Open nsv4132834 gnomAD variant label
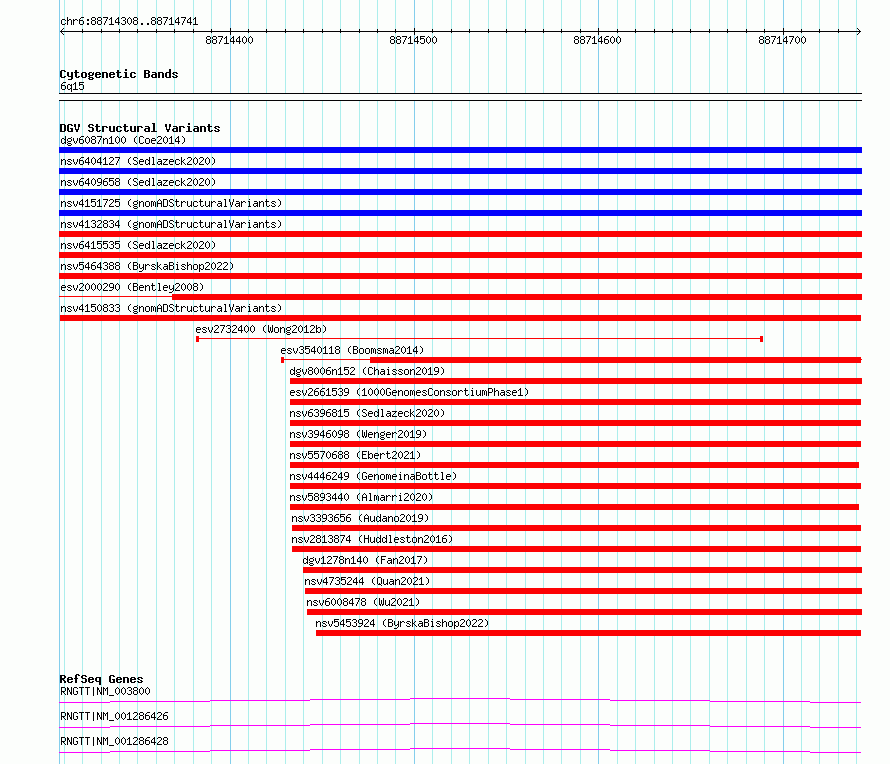Viewport: 890px width, 764px height. (x=171, y=224)
